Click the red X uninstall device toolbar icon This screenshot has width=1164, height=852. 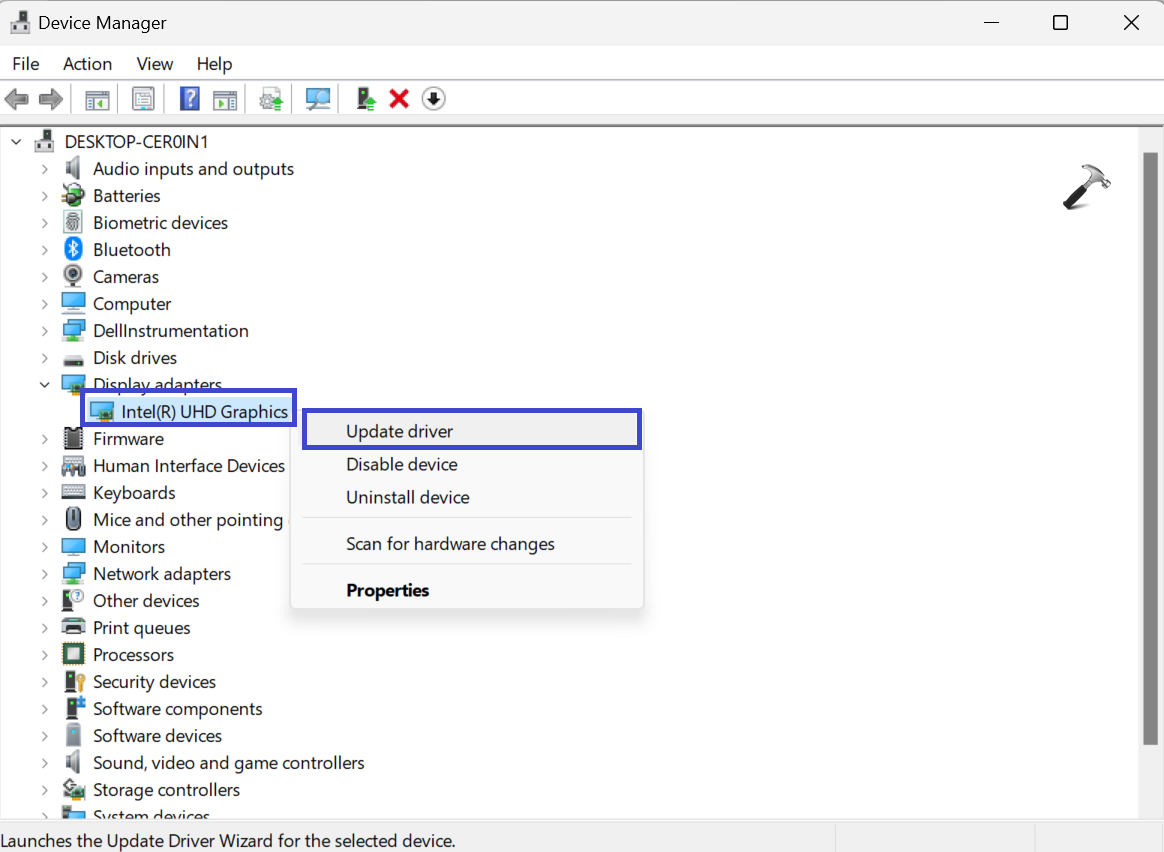399,99
